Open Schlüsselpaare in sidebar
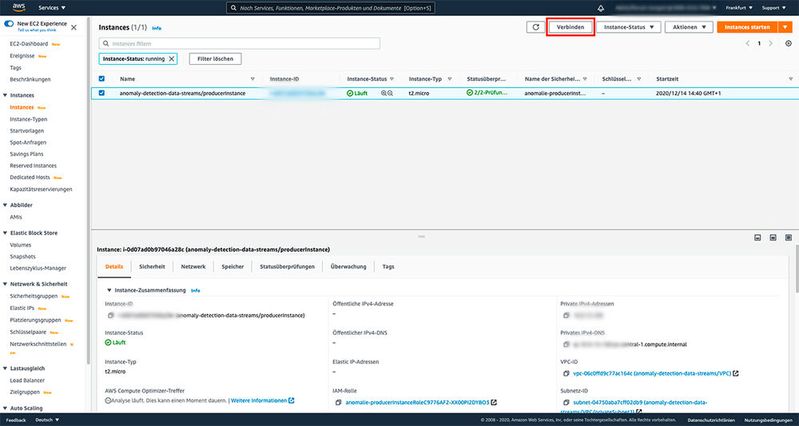 (28, 332)
